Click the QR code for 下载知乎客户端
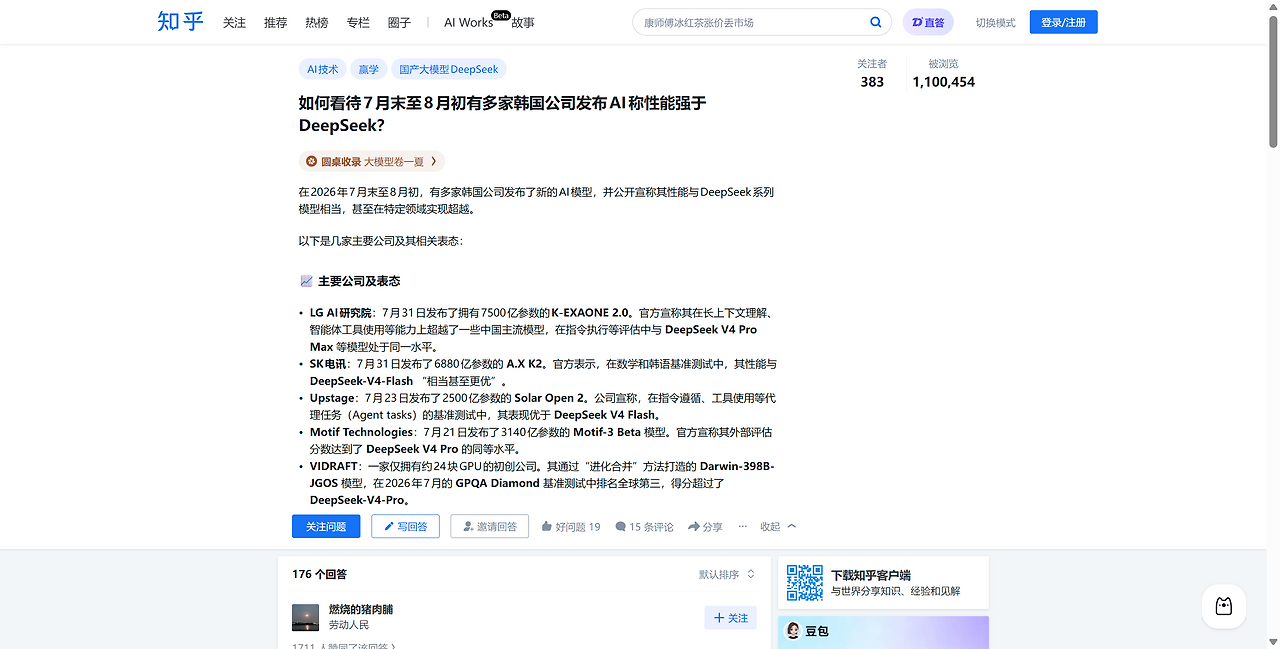 coord(805,583)
